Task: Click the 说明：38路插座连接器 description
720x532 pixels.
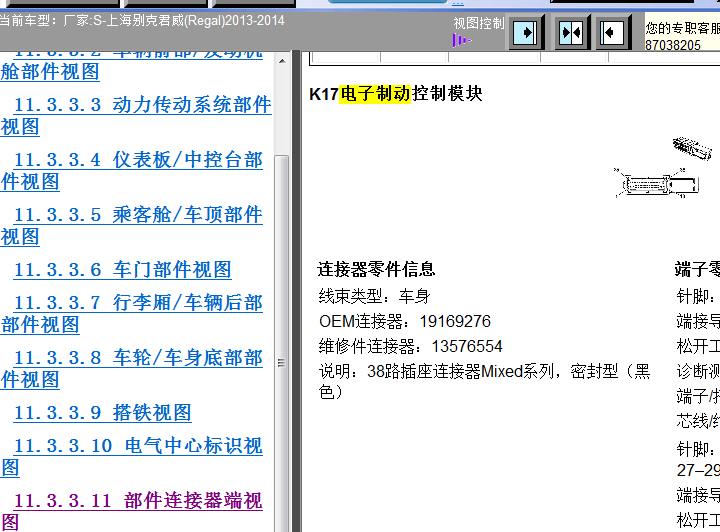Action: pyautogui.click(x=484, y=381)
